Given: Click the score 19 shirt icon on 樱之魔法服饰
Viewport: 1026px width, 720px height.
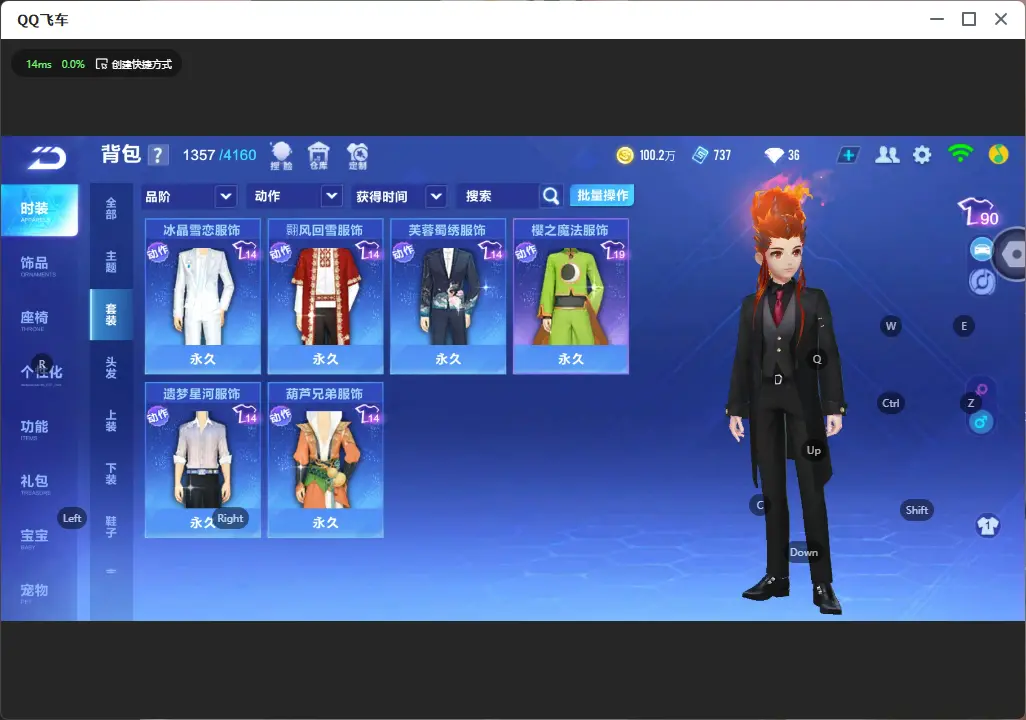Looking at the screenshot, I should point(614,251).
